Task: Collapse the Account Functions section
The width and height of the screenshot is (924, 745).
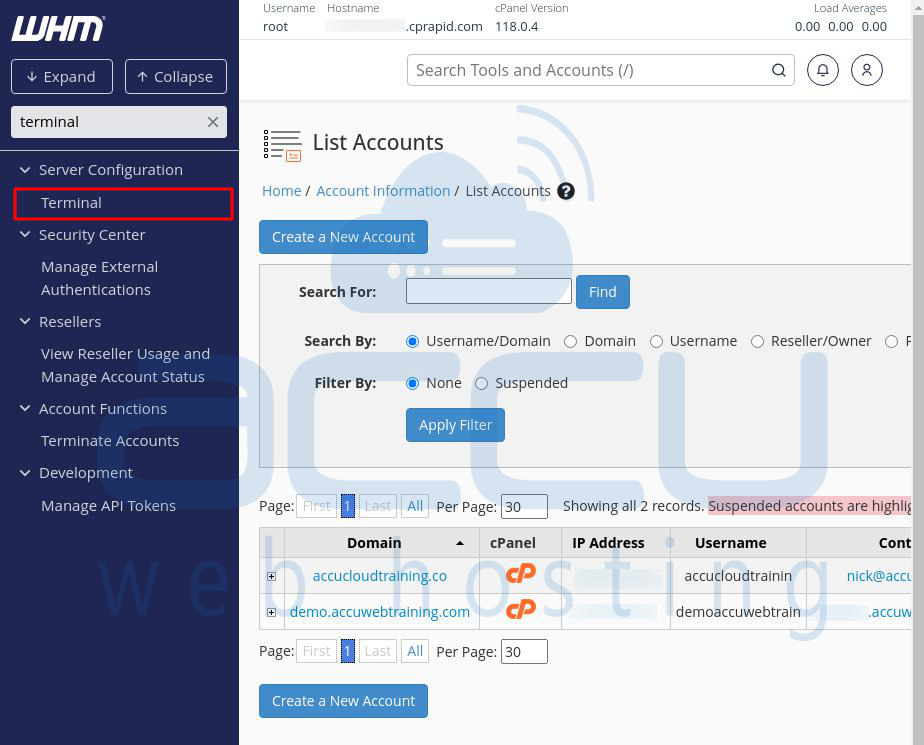Action: tap(25, 408)
